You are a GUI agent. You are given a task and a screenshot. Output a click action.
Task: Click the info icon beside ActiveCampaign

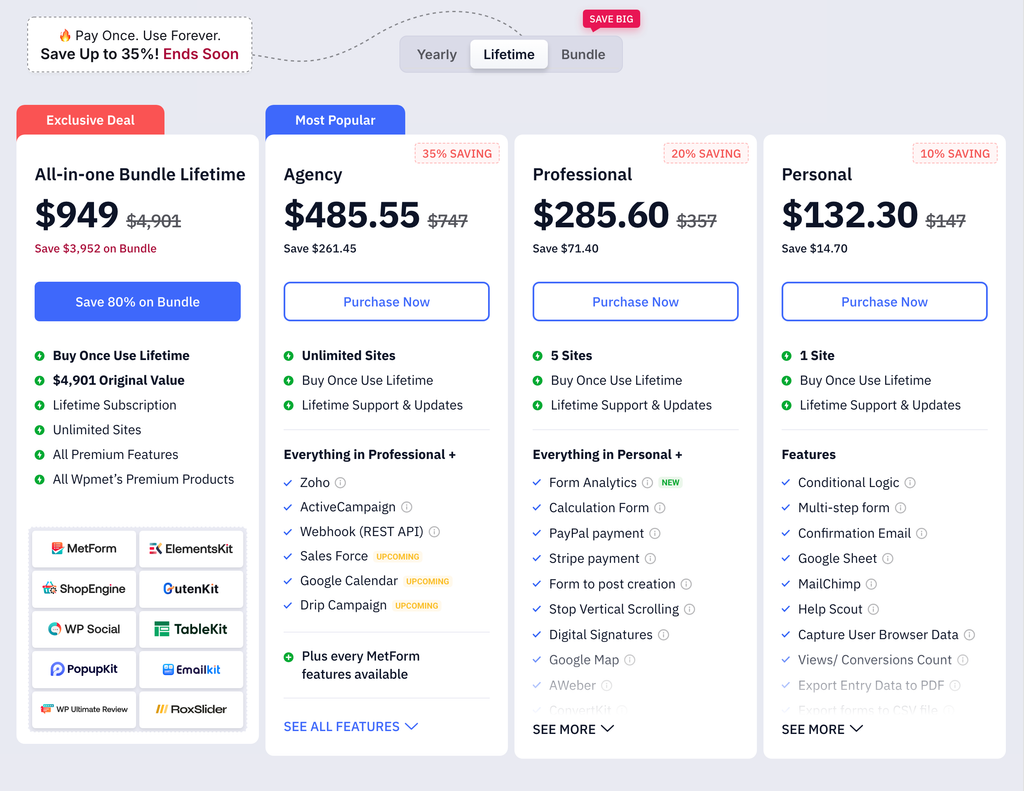coord(406,507)
